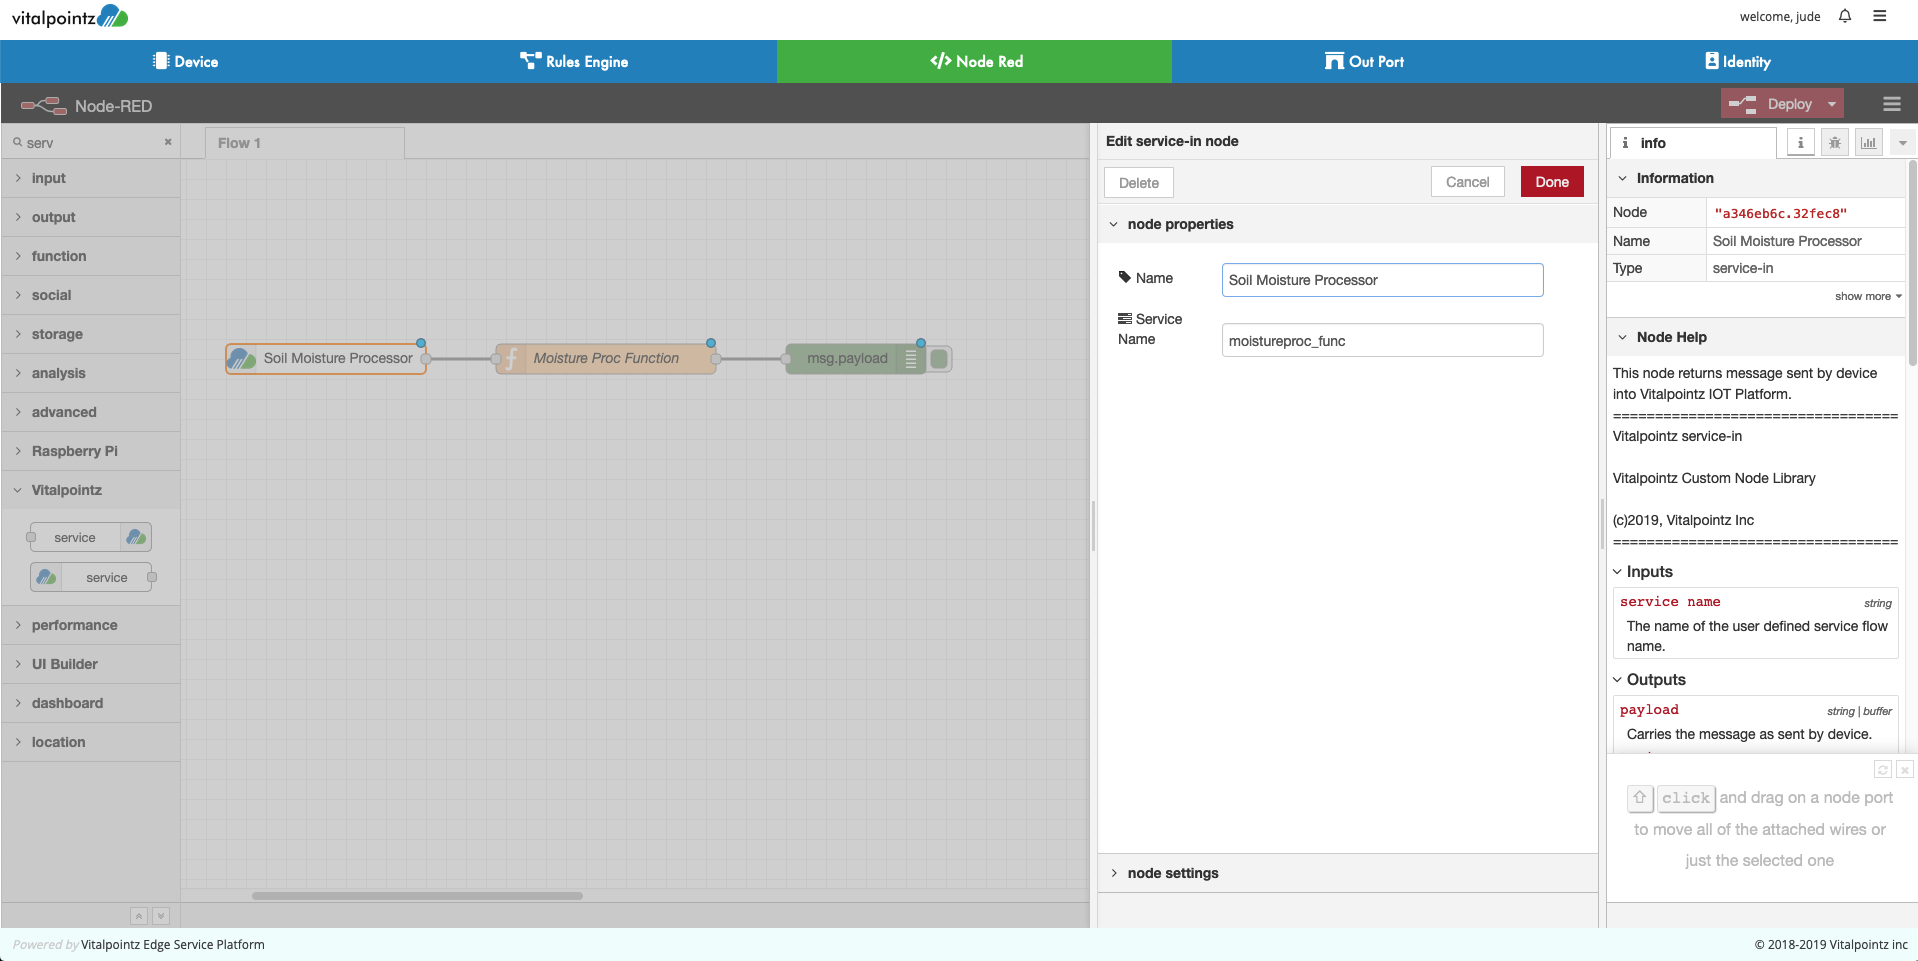The width and height of the screenshot is (1918, 961).
Task: Select the service-in palette node
Action: [91, 577]
